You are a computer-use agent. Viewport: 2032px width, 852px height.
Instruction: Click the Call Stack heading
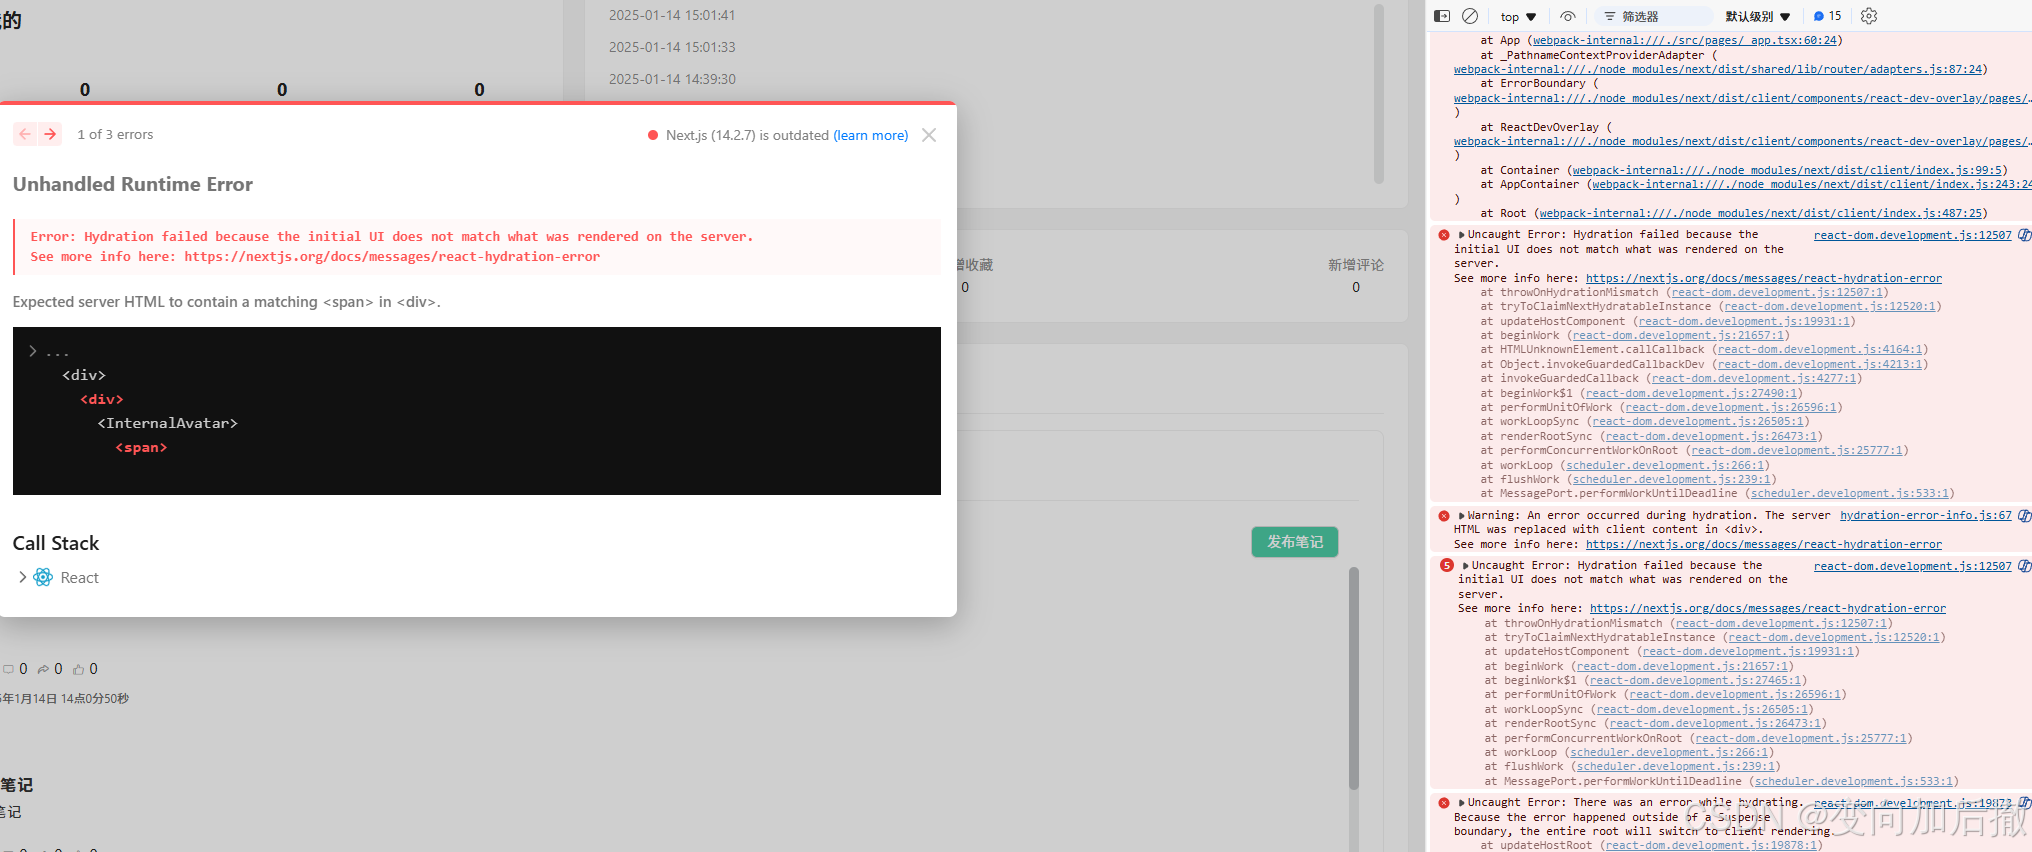(x=56, y=543)
